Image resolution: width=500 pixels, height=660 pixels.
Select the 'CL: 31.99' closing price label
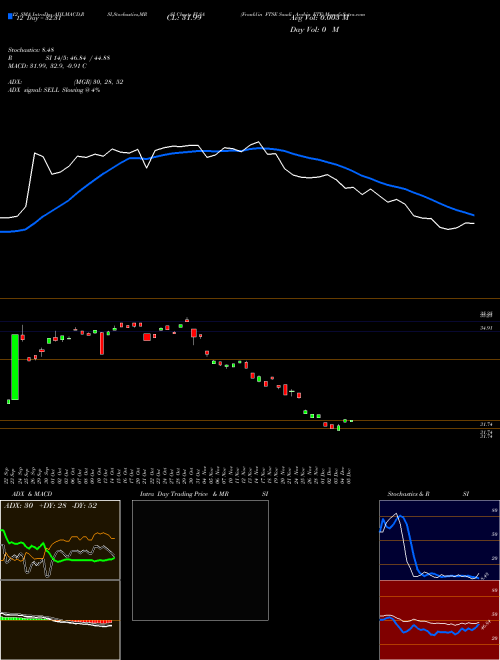tap(184, 18)
